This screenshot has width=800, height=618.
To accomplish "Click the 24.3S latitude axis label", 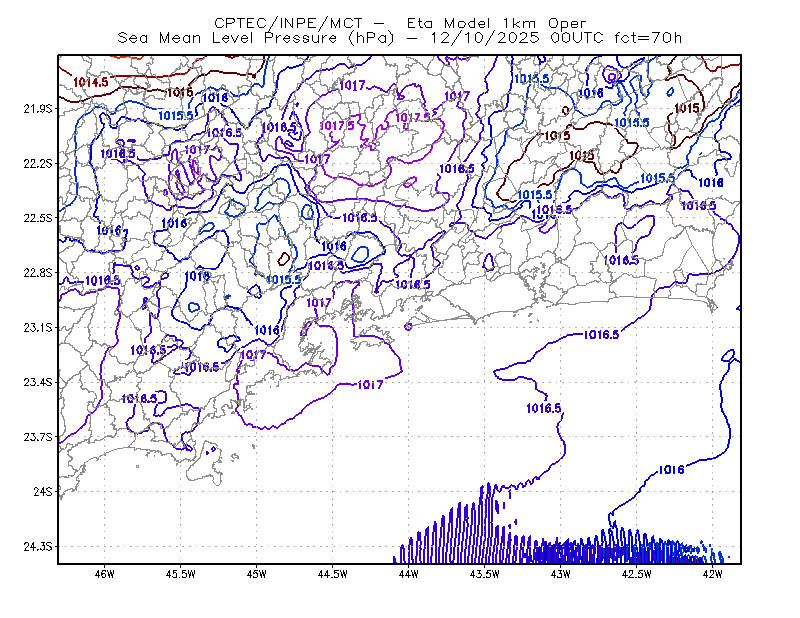I will pyautogui.click(x=38, y=547).
